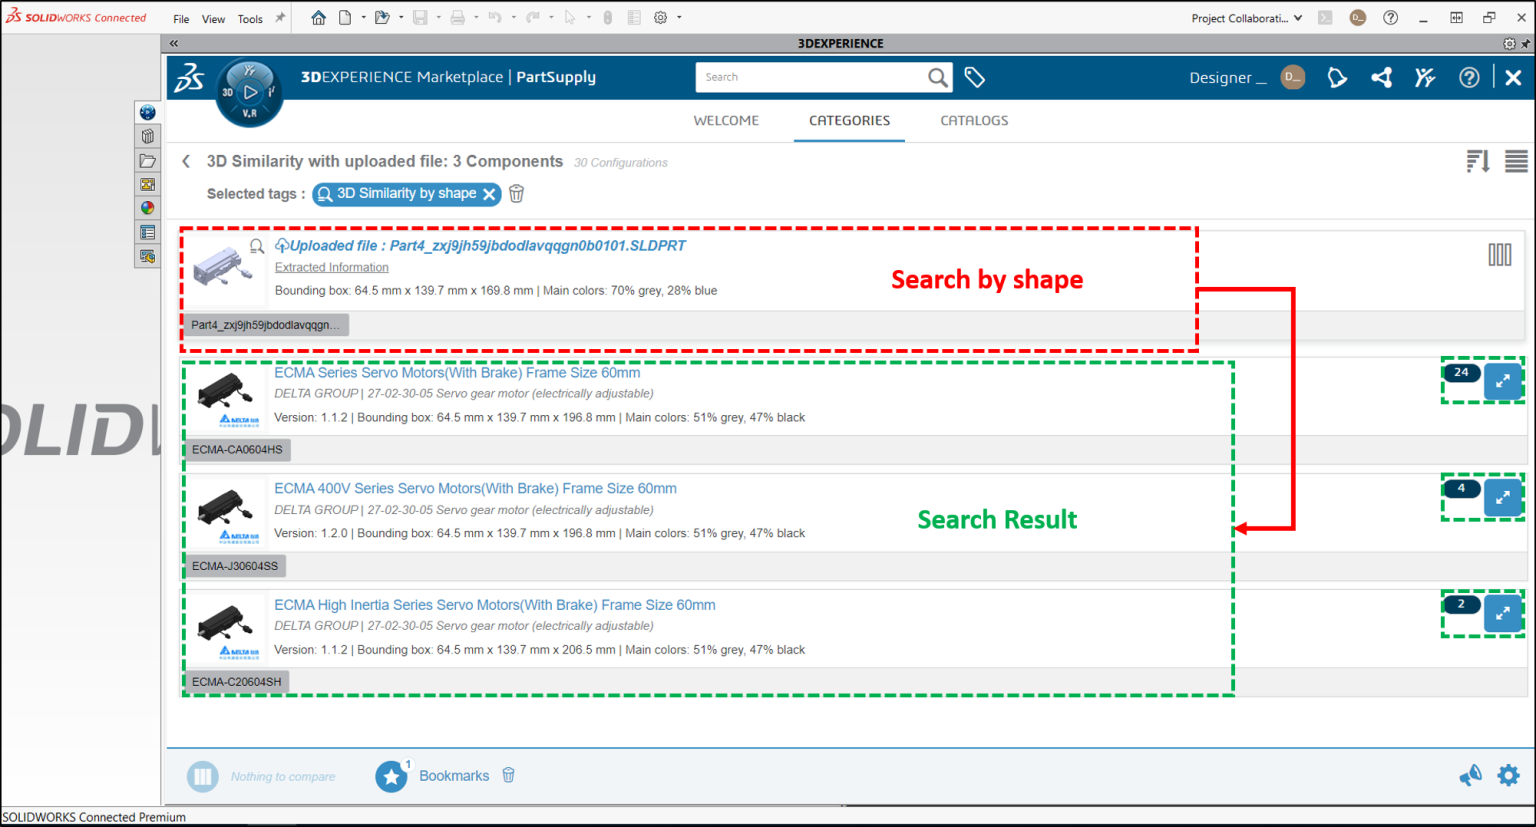Open the notifications bell in PartSupply header
The image size is (1536, 827).
point(1337,77)
